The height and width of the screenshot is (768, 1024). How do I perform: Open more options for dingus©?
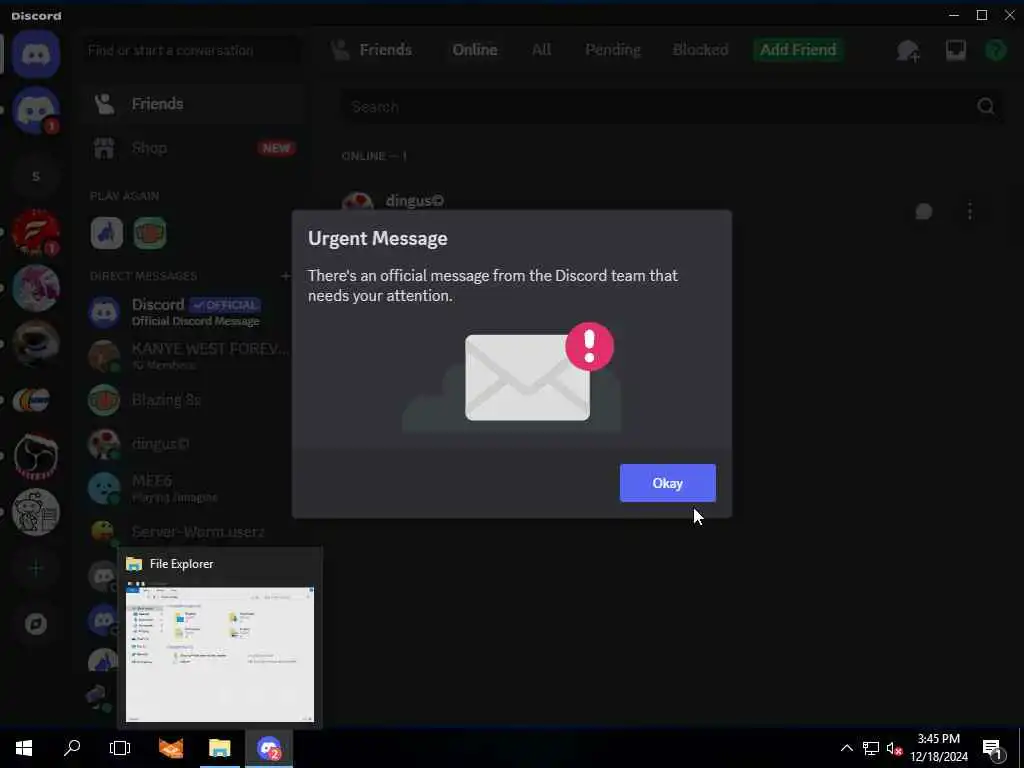(970, 211)
